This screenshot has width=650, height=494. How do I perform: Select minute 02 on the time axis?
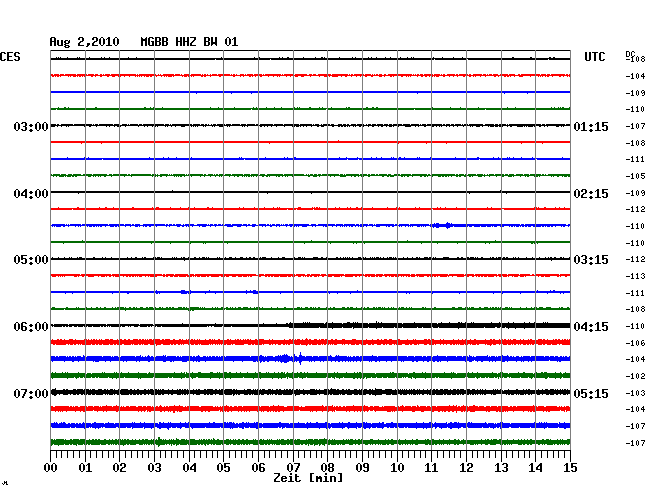119,468
